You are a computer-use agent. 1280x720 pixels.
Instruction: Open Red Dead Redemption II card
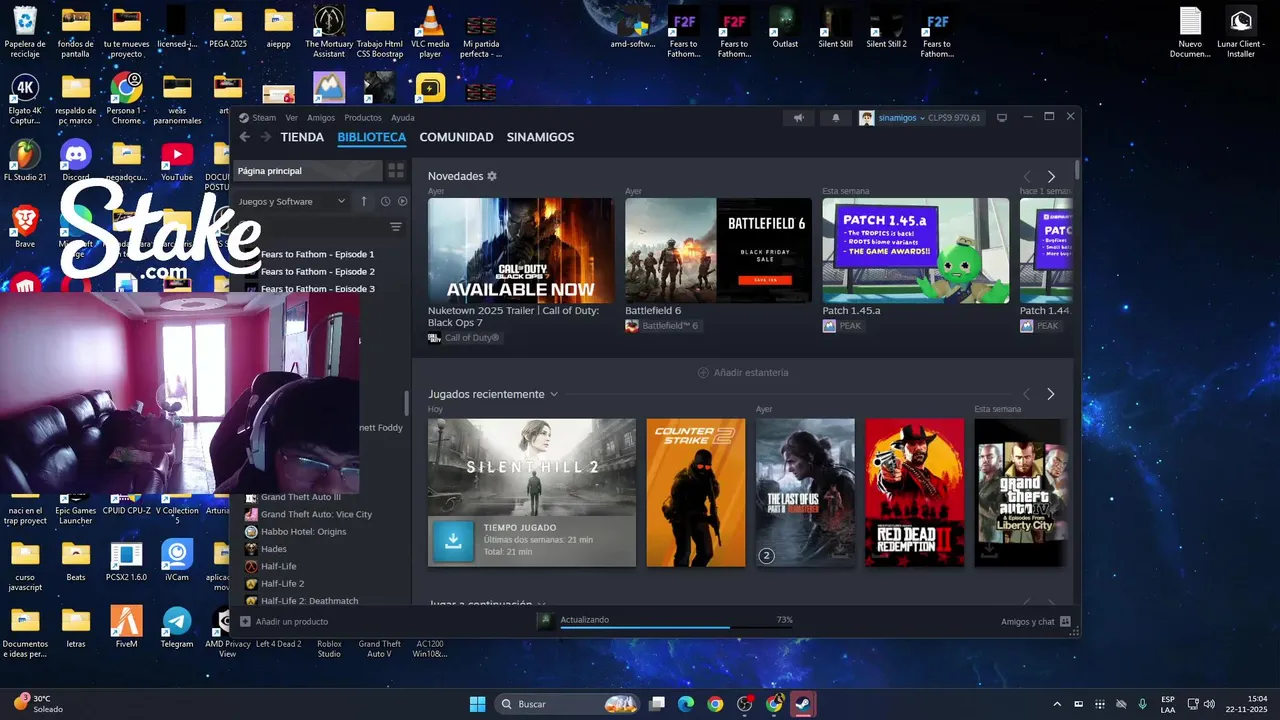[915, 492]
